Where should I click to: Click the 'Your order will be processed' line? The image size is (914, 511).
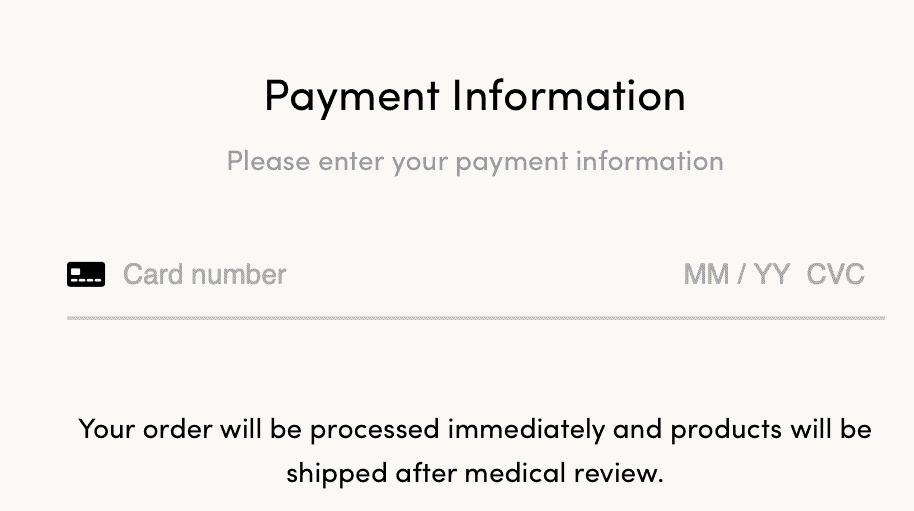click(475, 430)
